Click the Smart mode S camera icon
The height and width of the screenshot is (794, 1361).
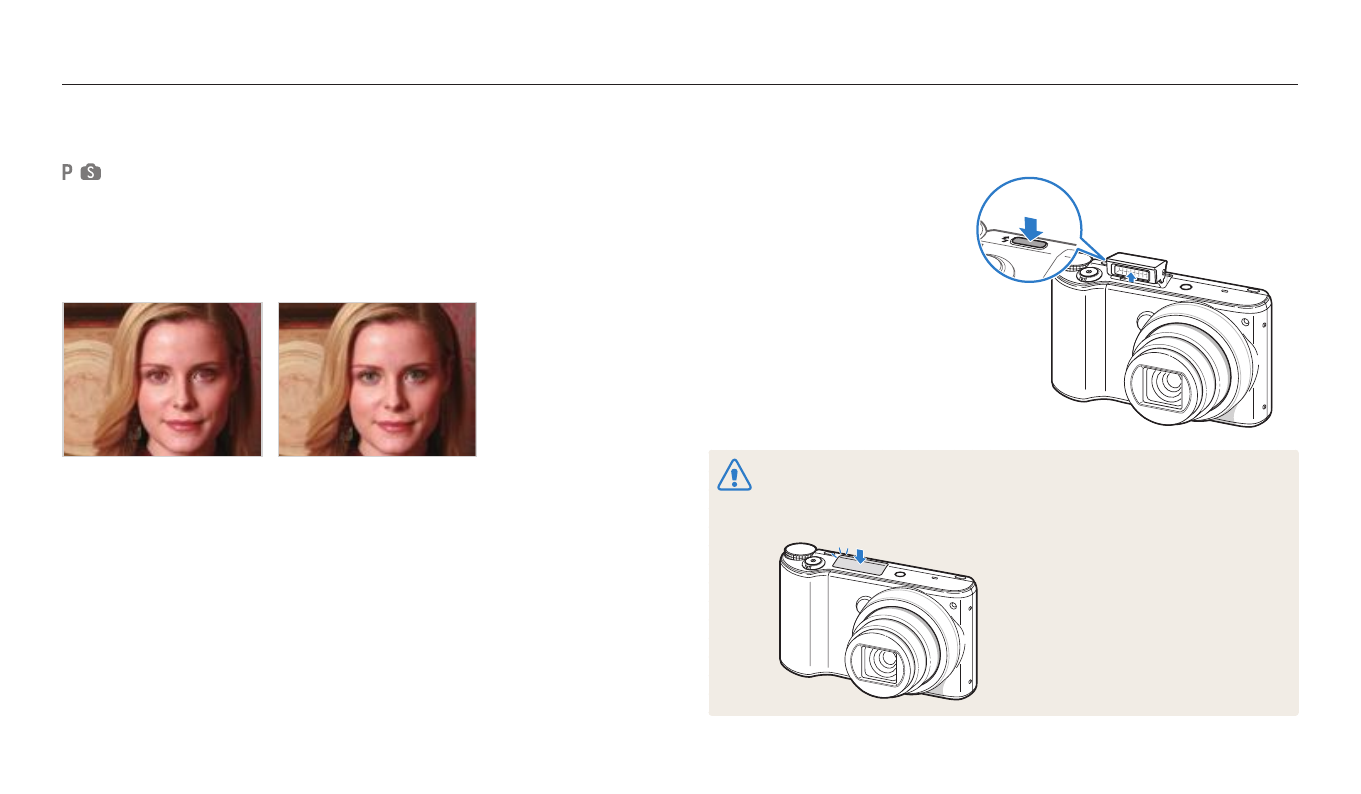click(90, 173)
